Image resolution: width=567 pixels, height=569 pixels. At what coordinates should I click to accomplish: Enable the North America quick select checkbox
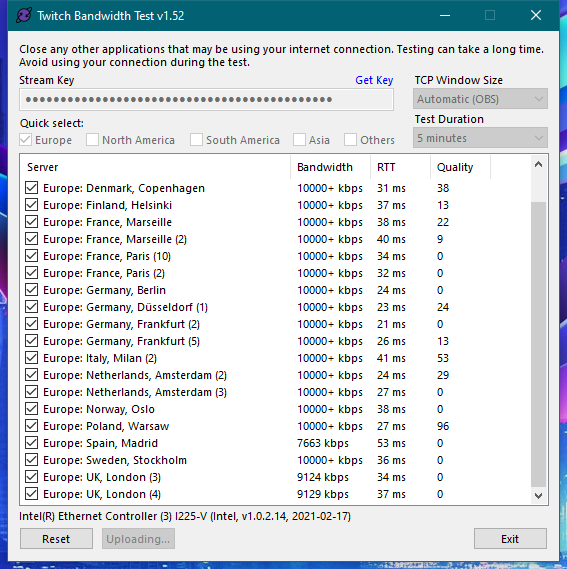pyautogui.click(x=93, y=140)
